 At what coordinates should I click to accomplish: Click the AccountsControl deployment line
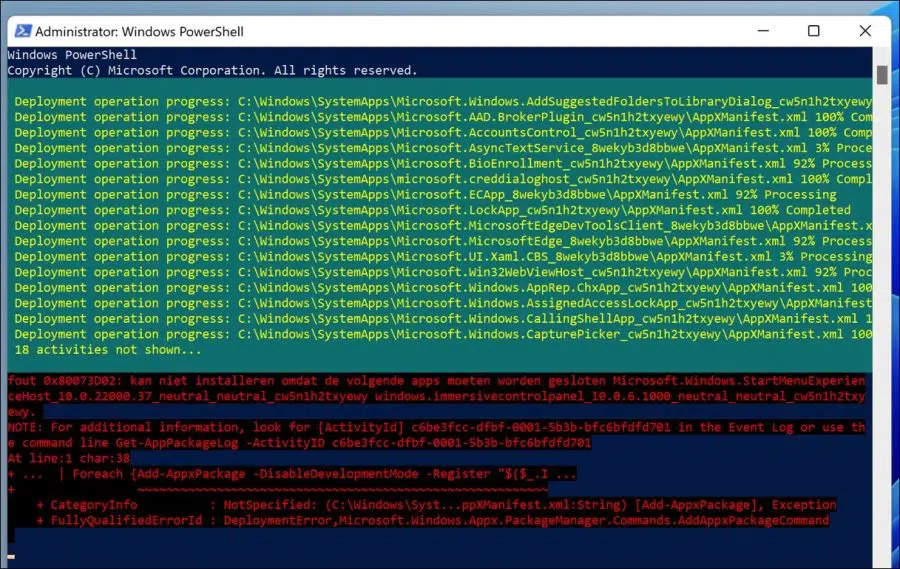pos(443,133)
